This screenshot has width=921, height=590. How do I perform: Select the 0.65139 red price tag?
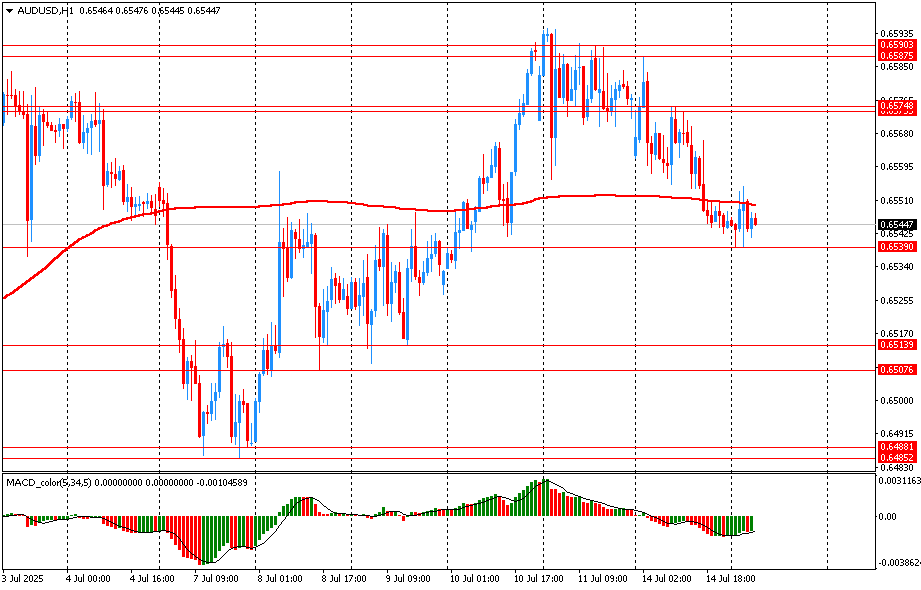(896, 345)
